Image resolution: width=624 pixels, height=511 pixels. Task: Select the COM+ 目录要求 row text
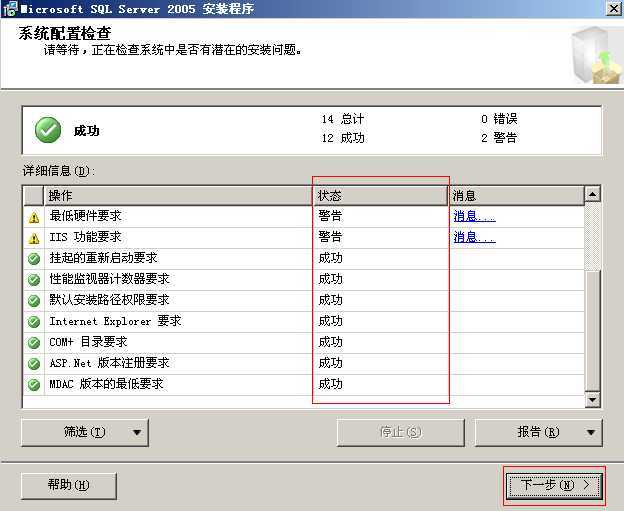tap(88, 342)
